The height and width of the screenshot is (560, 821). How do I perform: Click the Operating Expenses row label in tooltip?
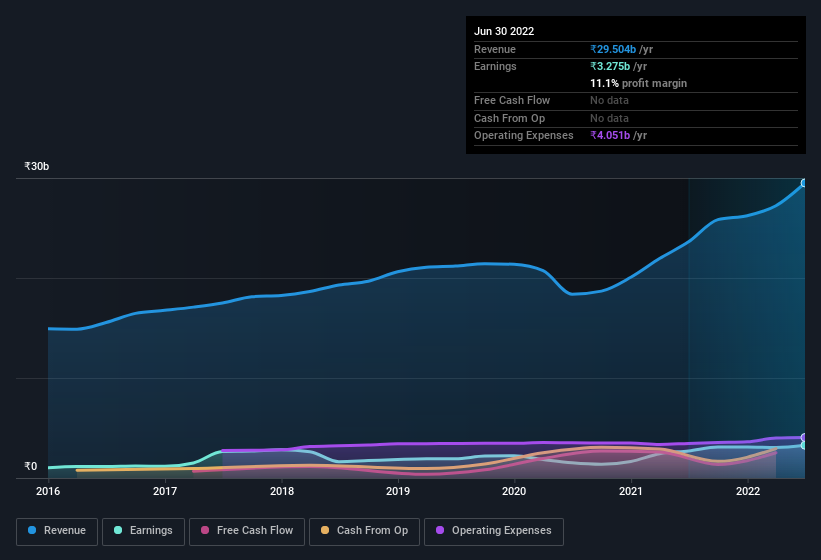(x=524, y=136)
